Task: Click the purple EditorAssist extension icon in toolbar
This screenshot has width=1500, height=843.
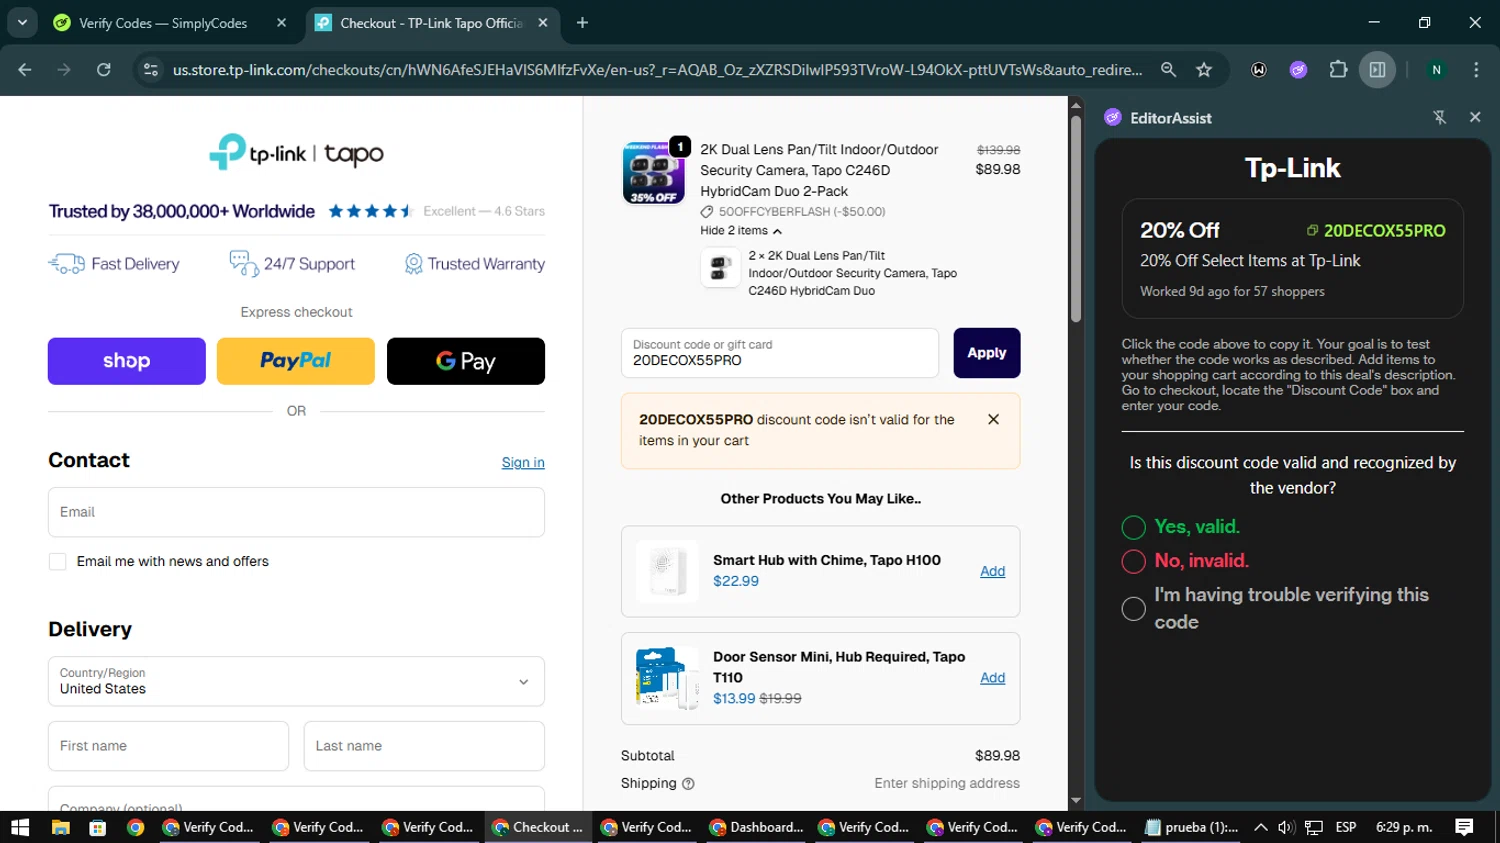Action: [1298, 69]
